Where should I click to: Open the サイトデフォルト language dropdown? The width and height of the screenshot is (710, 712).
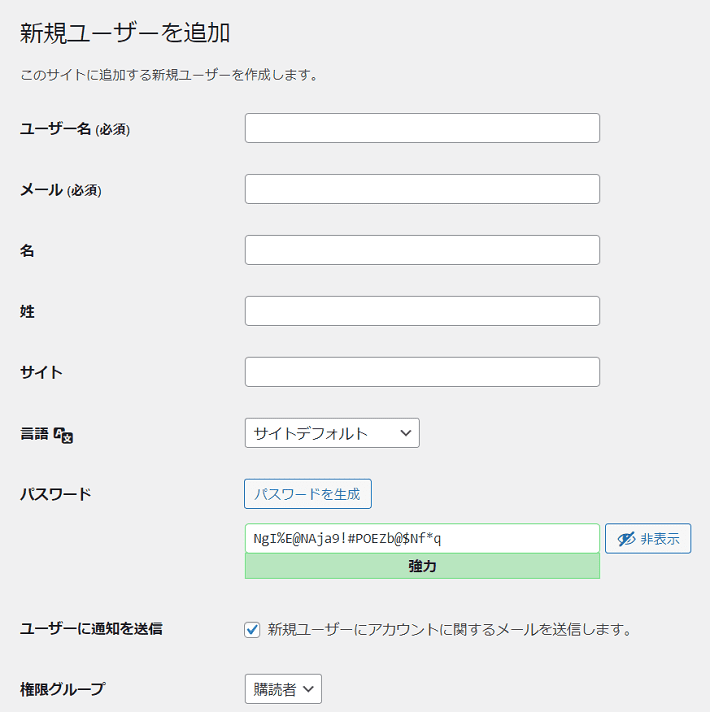coord(332,433)
